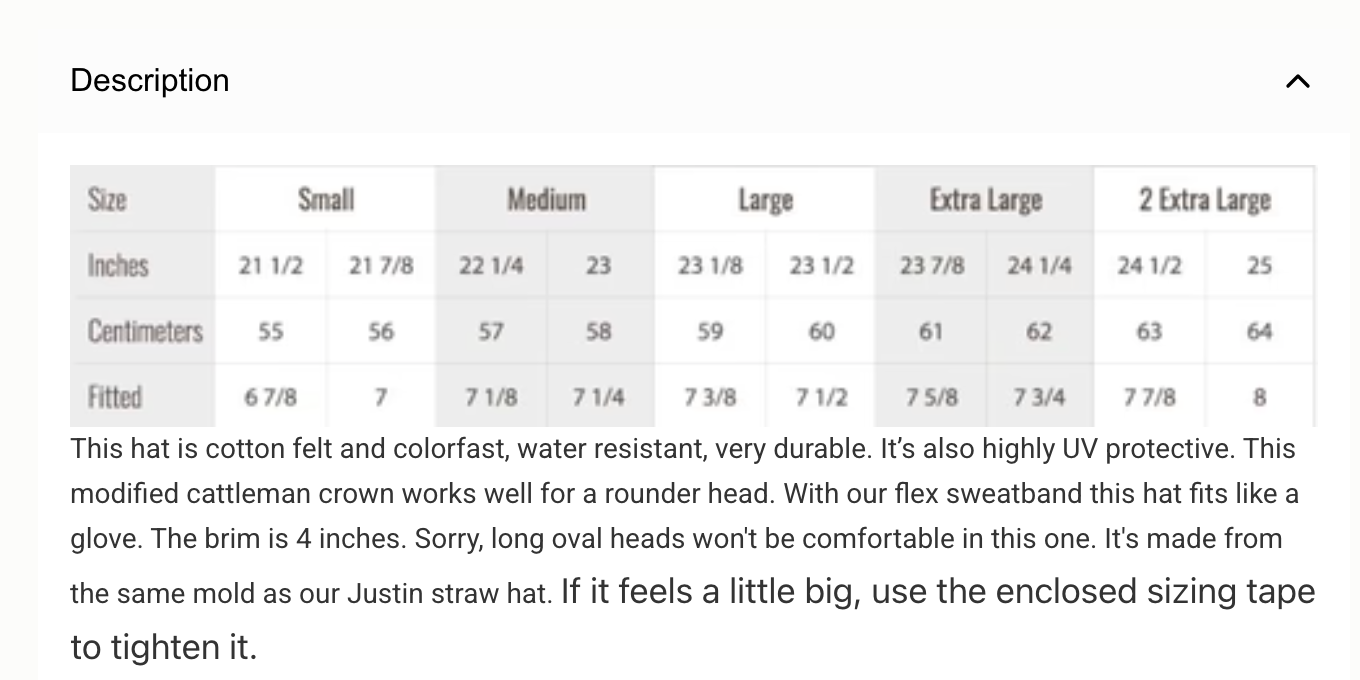Click the 60 centimeters cell
This screenshot has height=680, width=1360.
click(821, 331)
